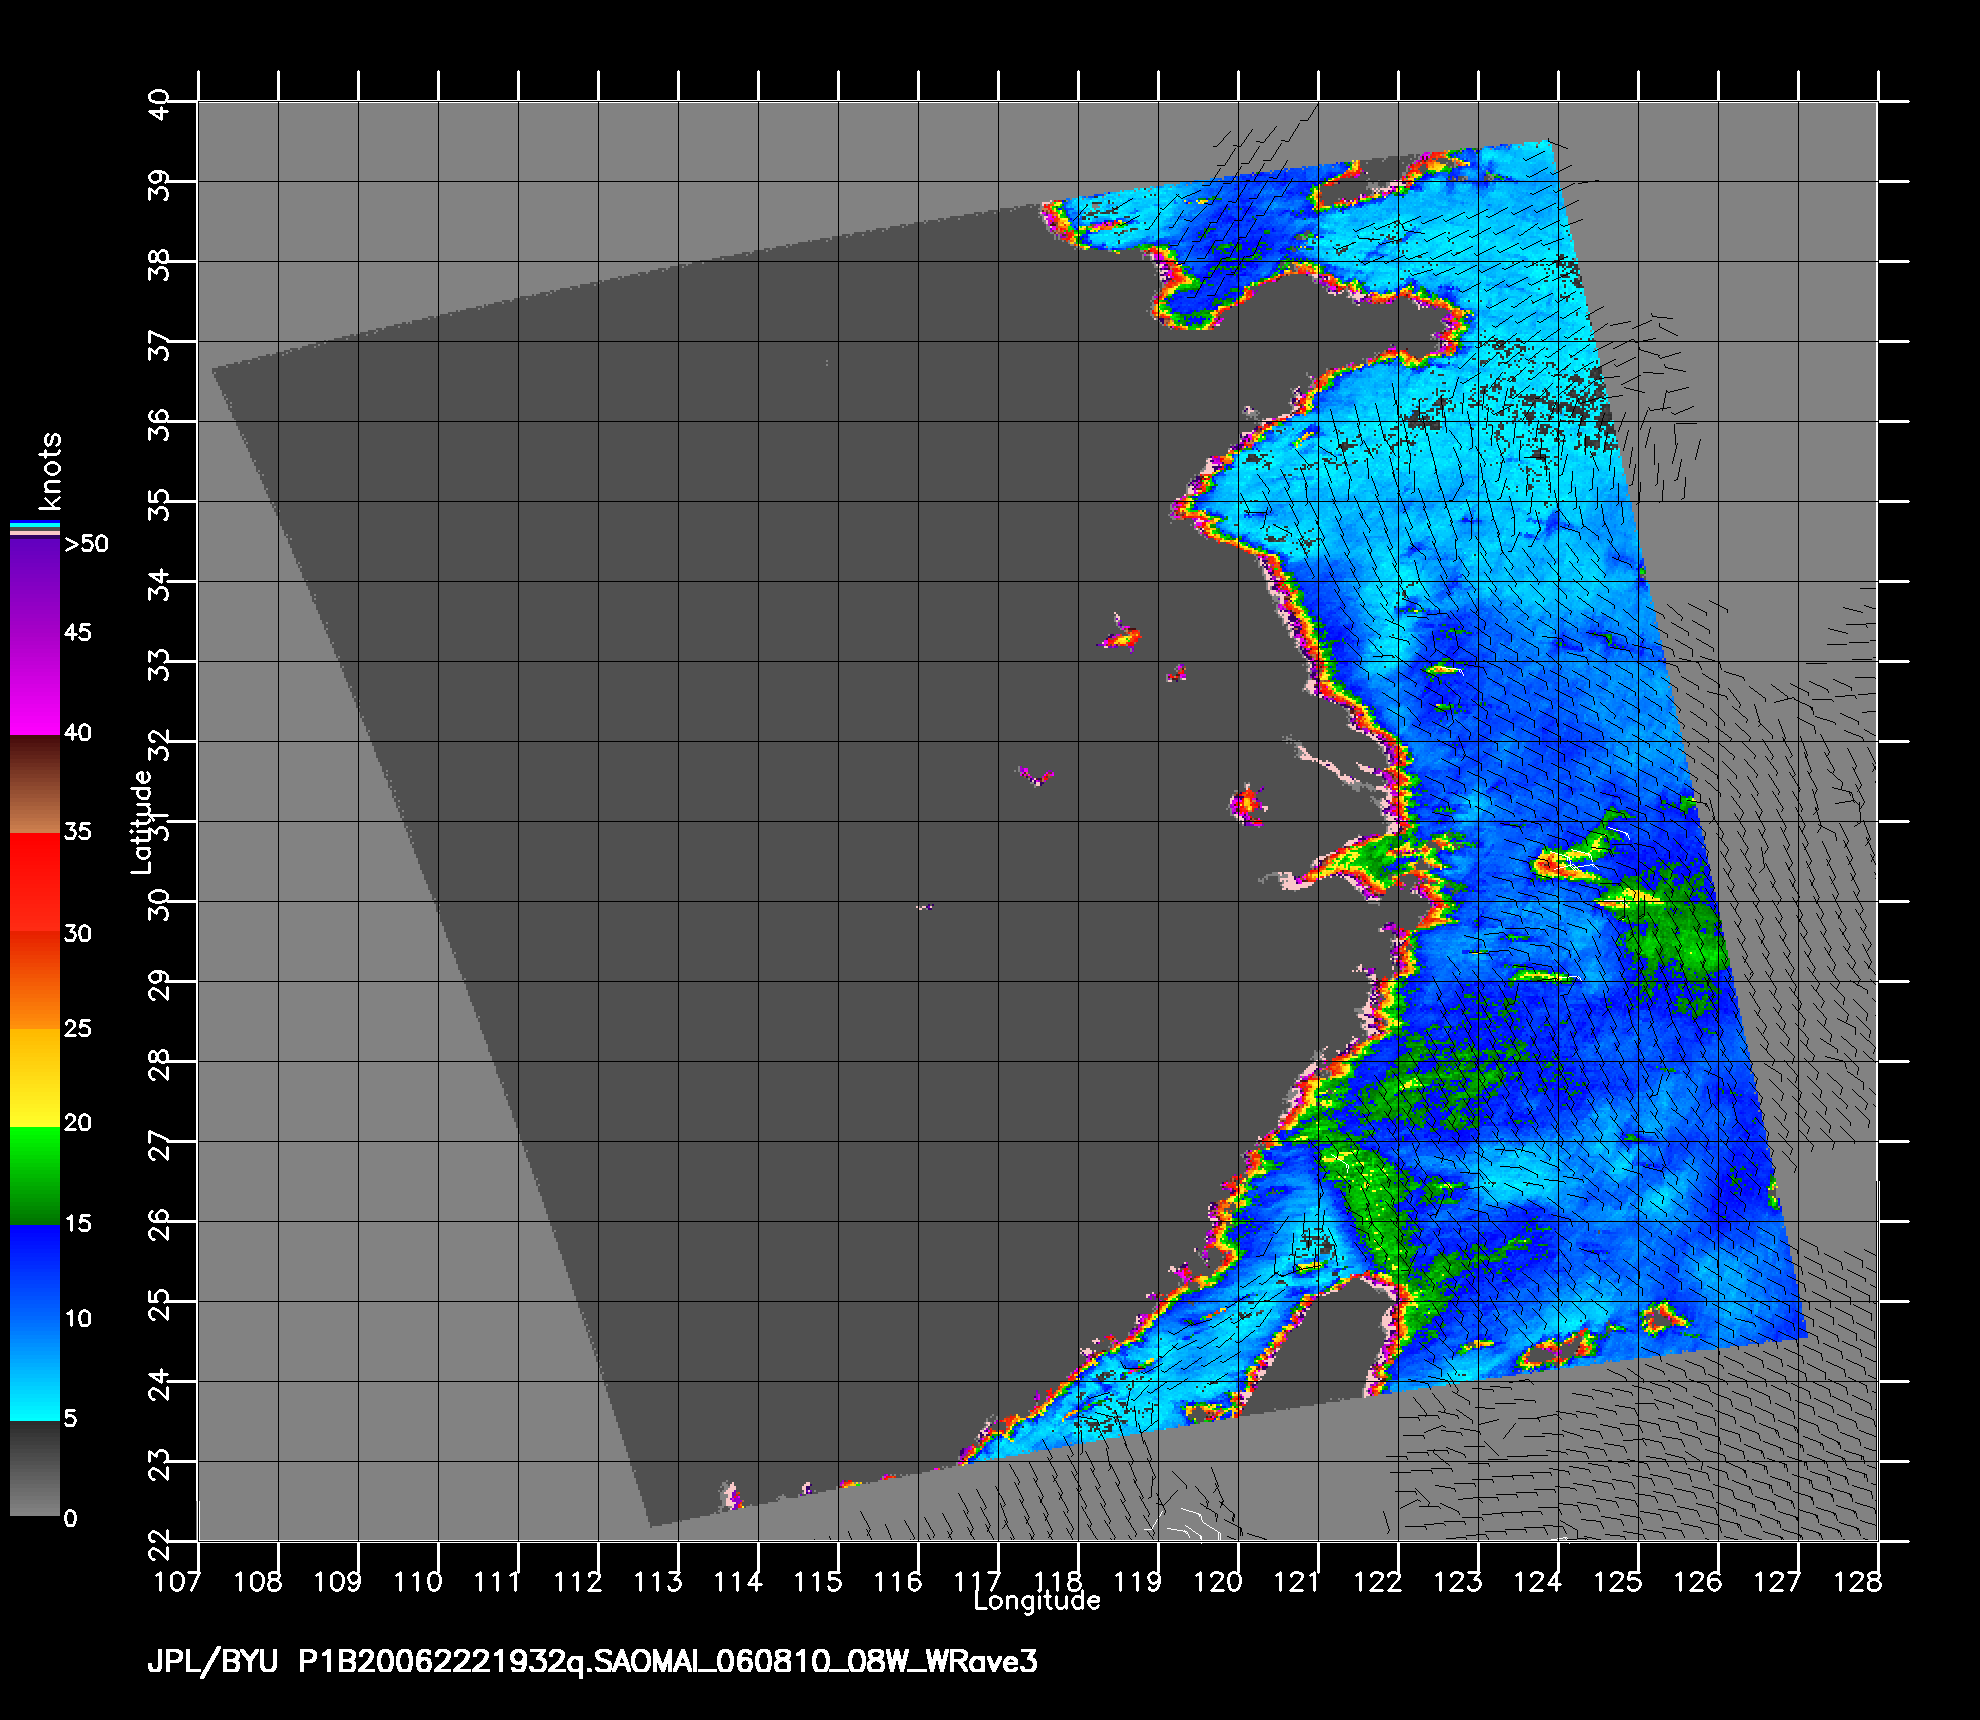1980x1720 pixels.
Task: Click the 'Latitude' axis title
Action: (142, 821)
